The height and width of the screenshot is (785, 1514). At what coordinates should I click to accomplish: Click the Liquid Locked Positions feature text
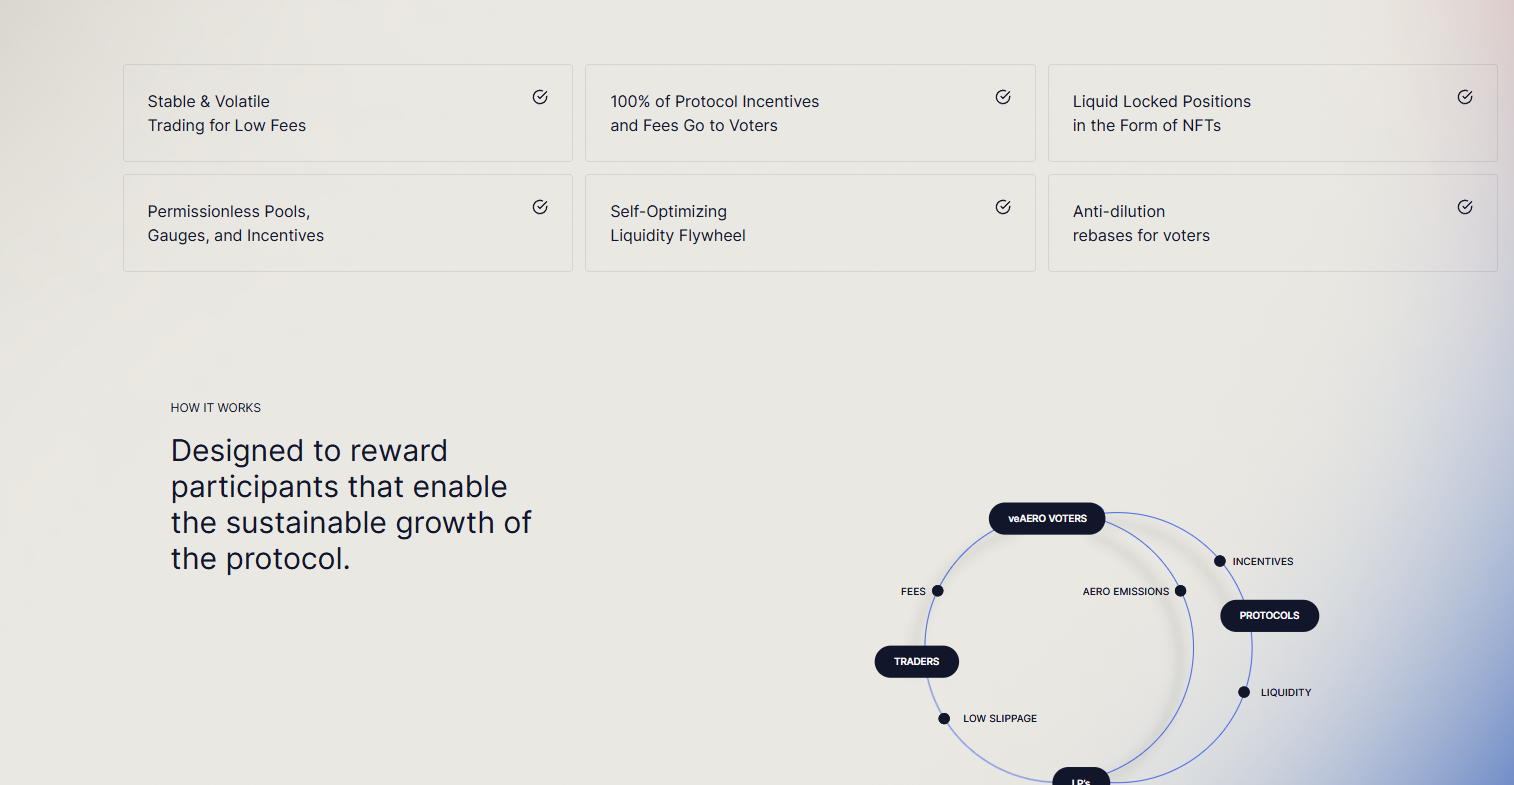click(1161, 114)
